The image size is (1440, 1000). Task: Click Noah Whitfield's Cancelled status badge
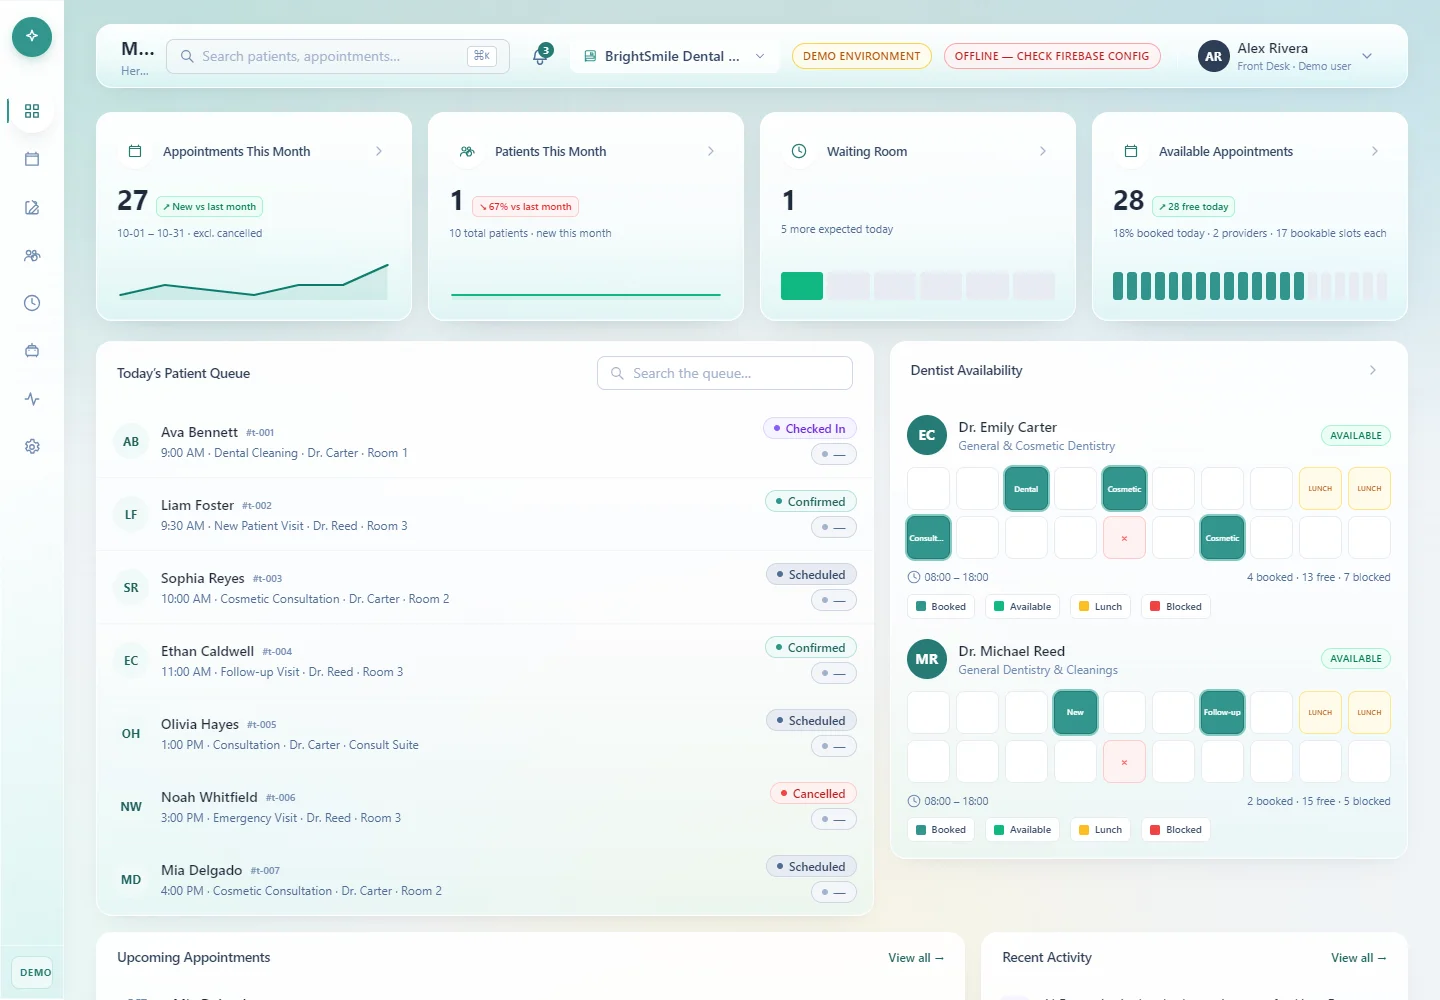813,794
